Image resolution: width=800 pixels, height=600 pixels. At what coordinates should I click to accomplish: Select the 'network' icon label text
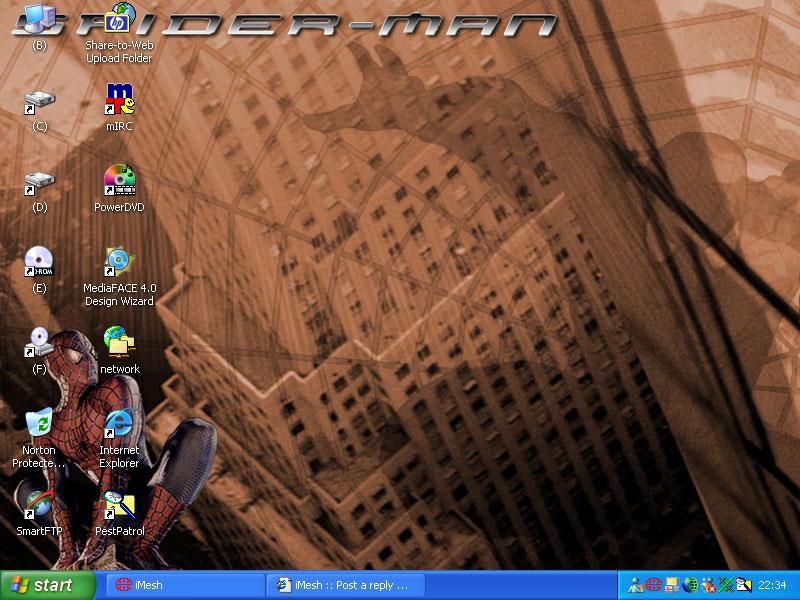click(x=119, y=369)
